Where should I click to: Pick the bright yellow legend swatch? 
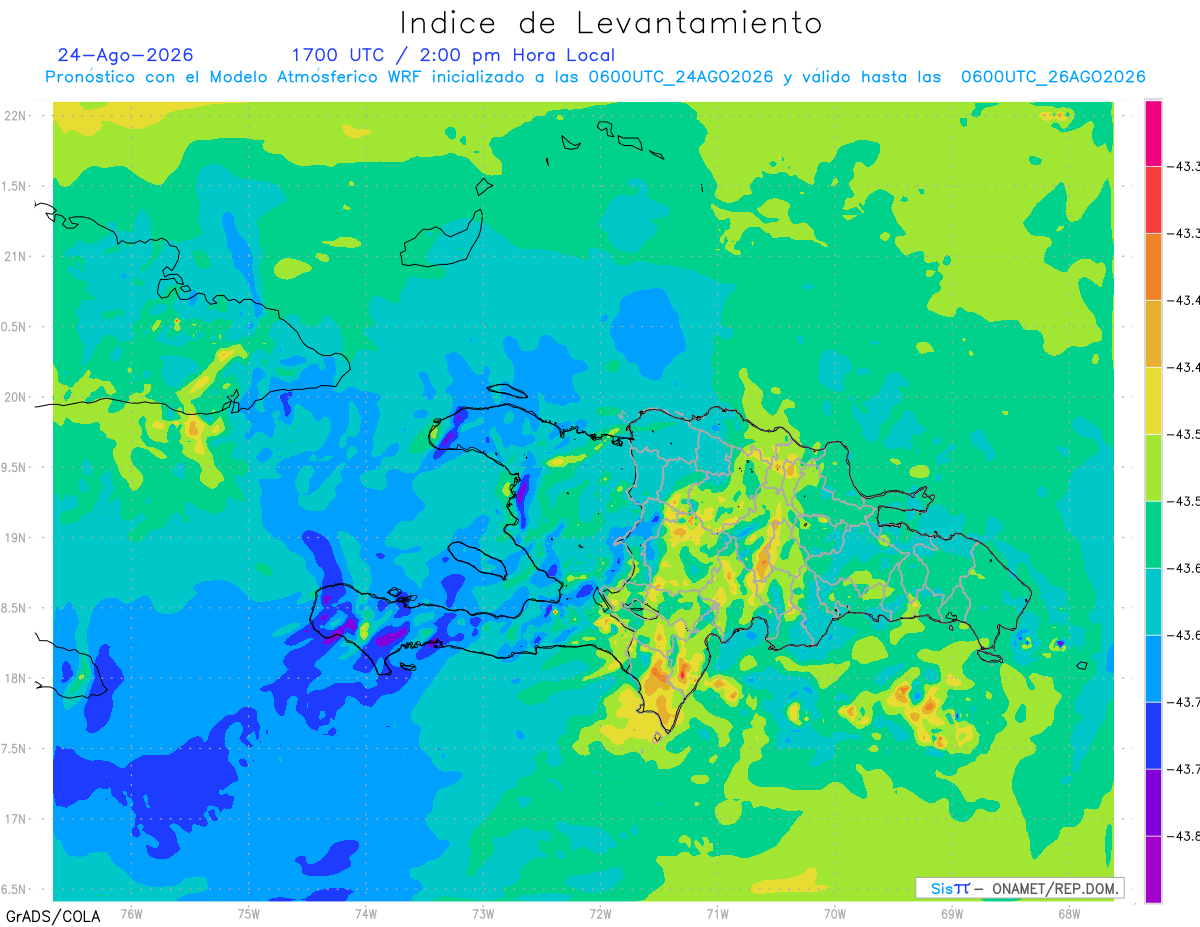click(1153, 401)
